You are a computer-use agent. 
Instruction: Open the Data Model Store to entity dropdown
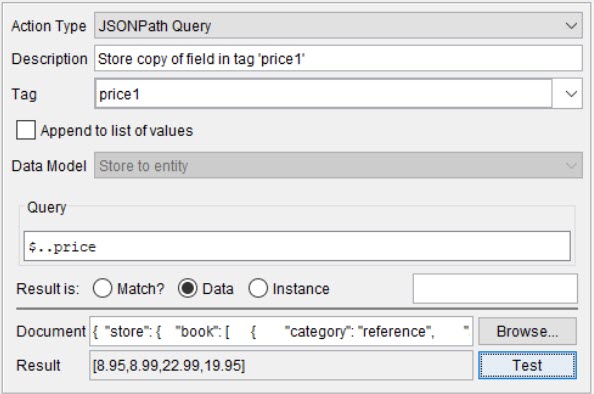338,165
